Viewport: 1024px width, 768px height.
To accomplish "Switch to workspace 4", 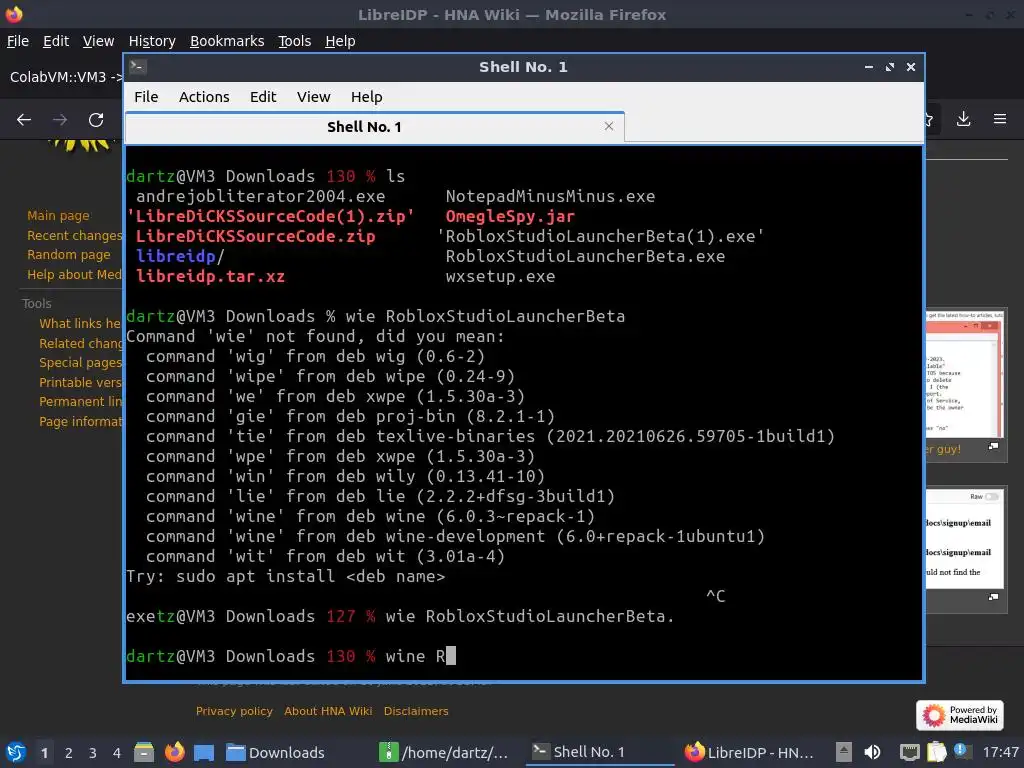I will 116,753.
